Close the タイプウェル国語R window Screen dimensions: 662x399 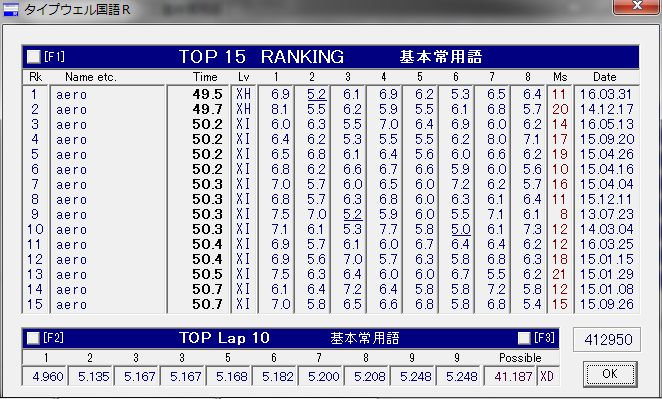(636, 7)
